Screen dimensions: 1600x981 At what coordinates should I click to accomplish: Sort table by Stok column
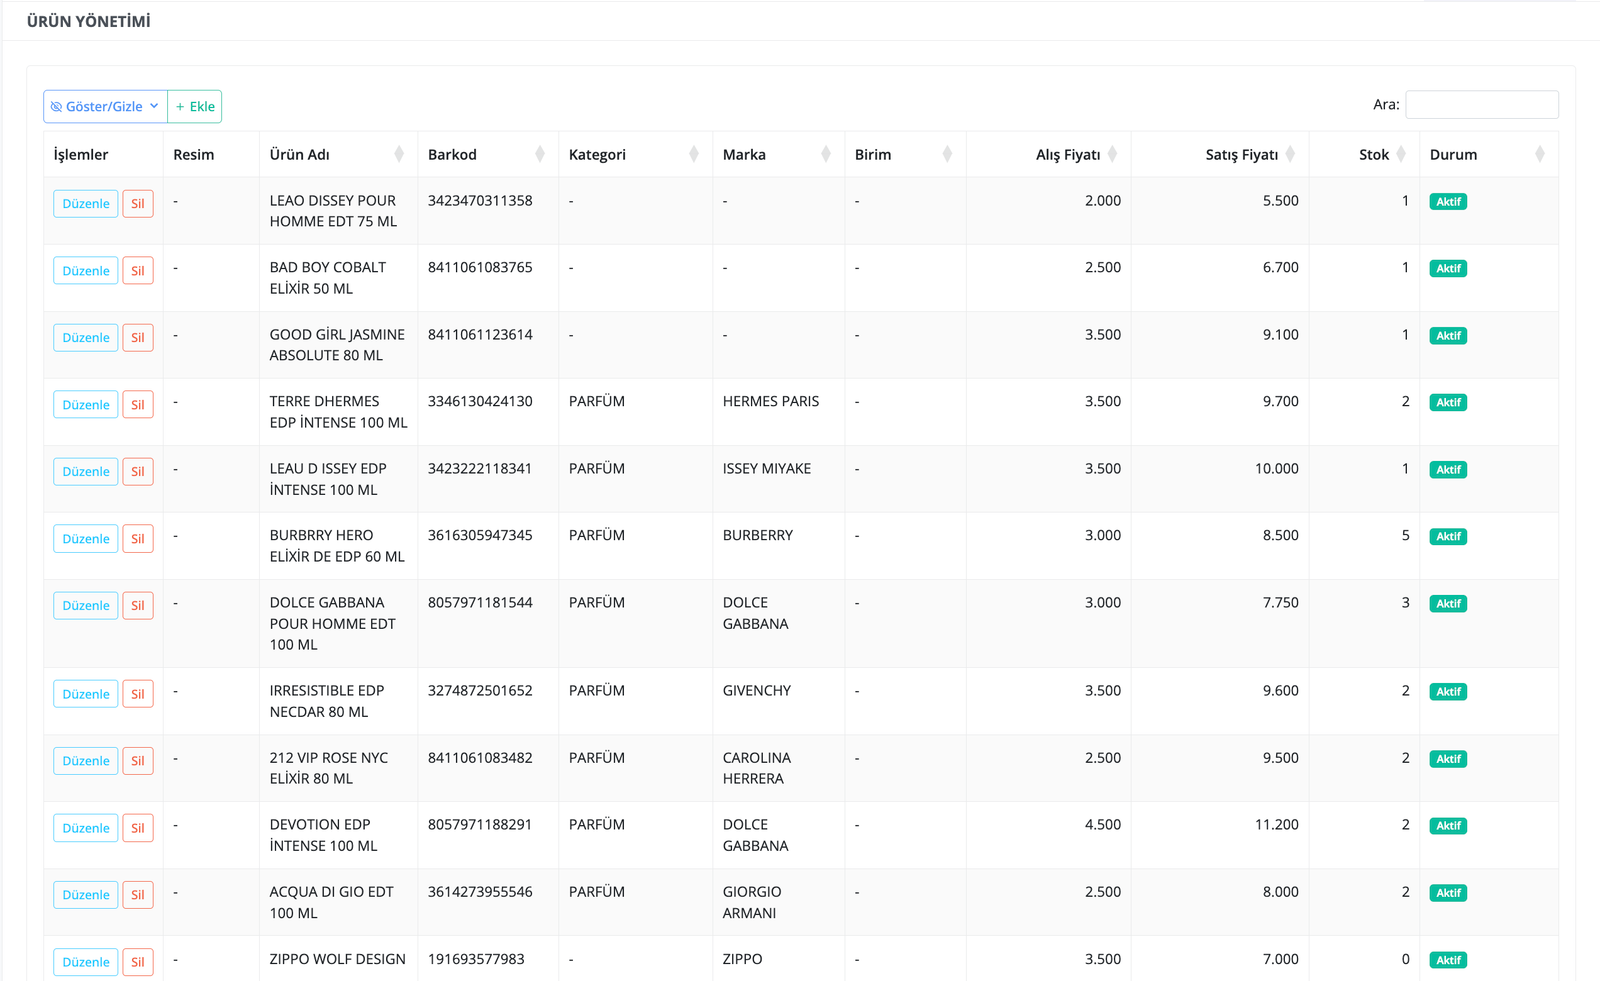pyautogui.click(x=1364, y=154)
